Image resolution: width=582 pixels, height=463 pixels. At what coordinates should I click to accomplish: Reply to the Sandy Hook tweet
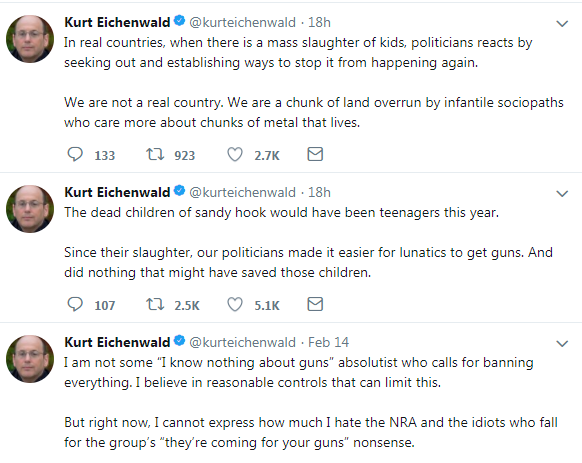coord(75,304)
